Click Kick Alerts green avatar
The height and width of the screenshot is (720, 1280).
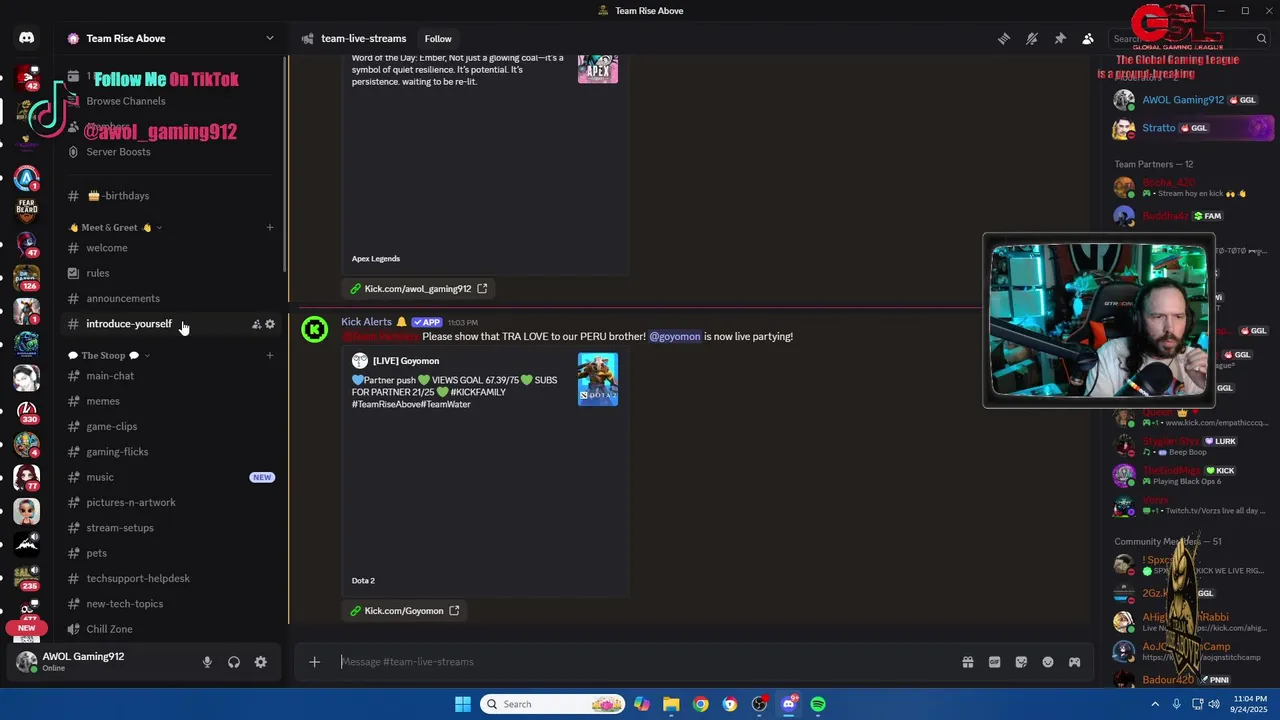coord(315,329)
